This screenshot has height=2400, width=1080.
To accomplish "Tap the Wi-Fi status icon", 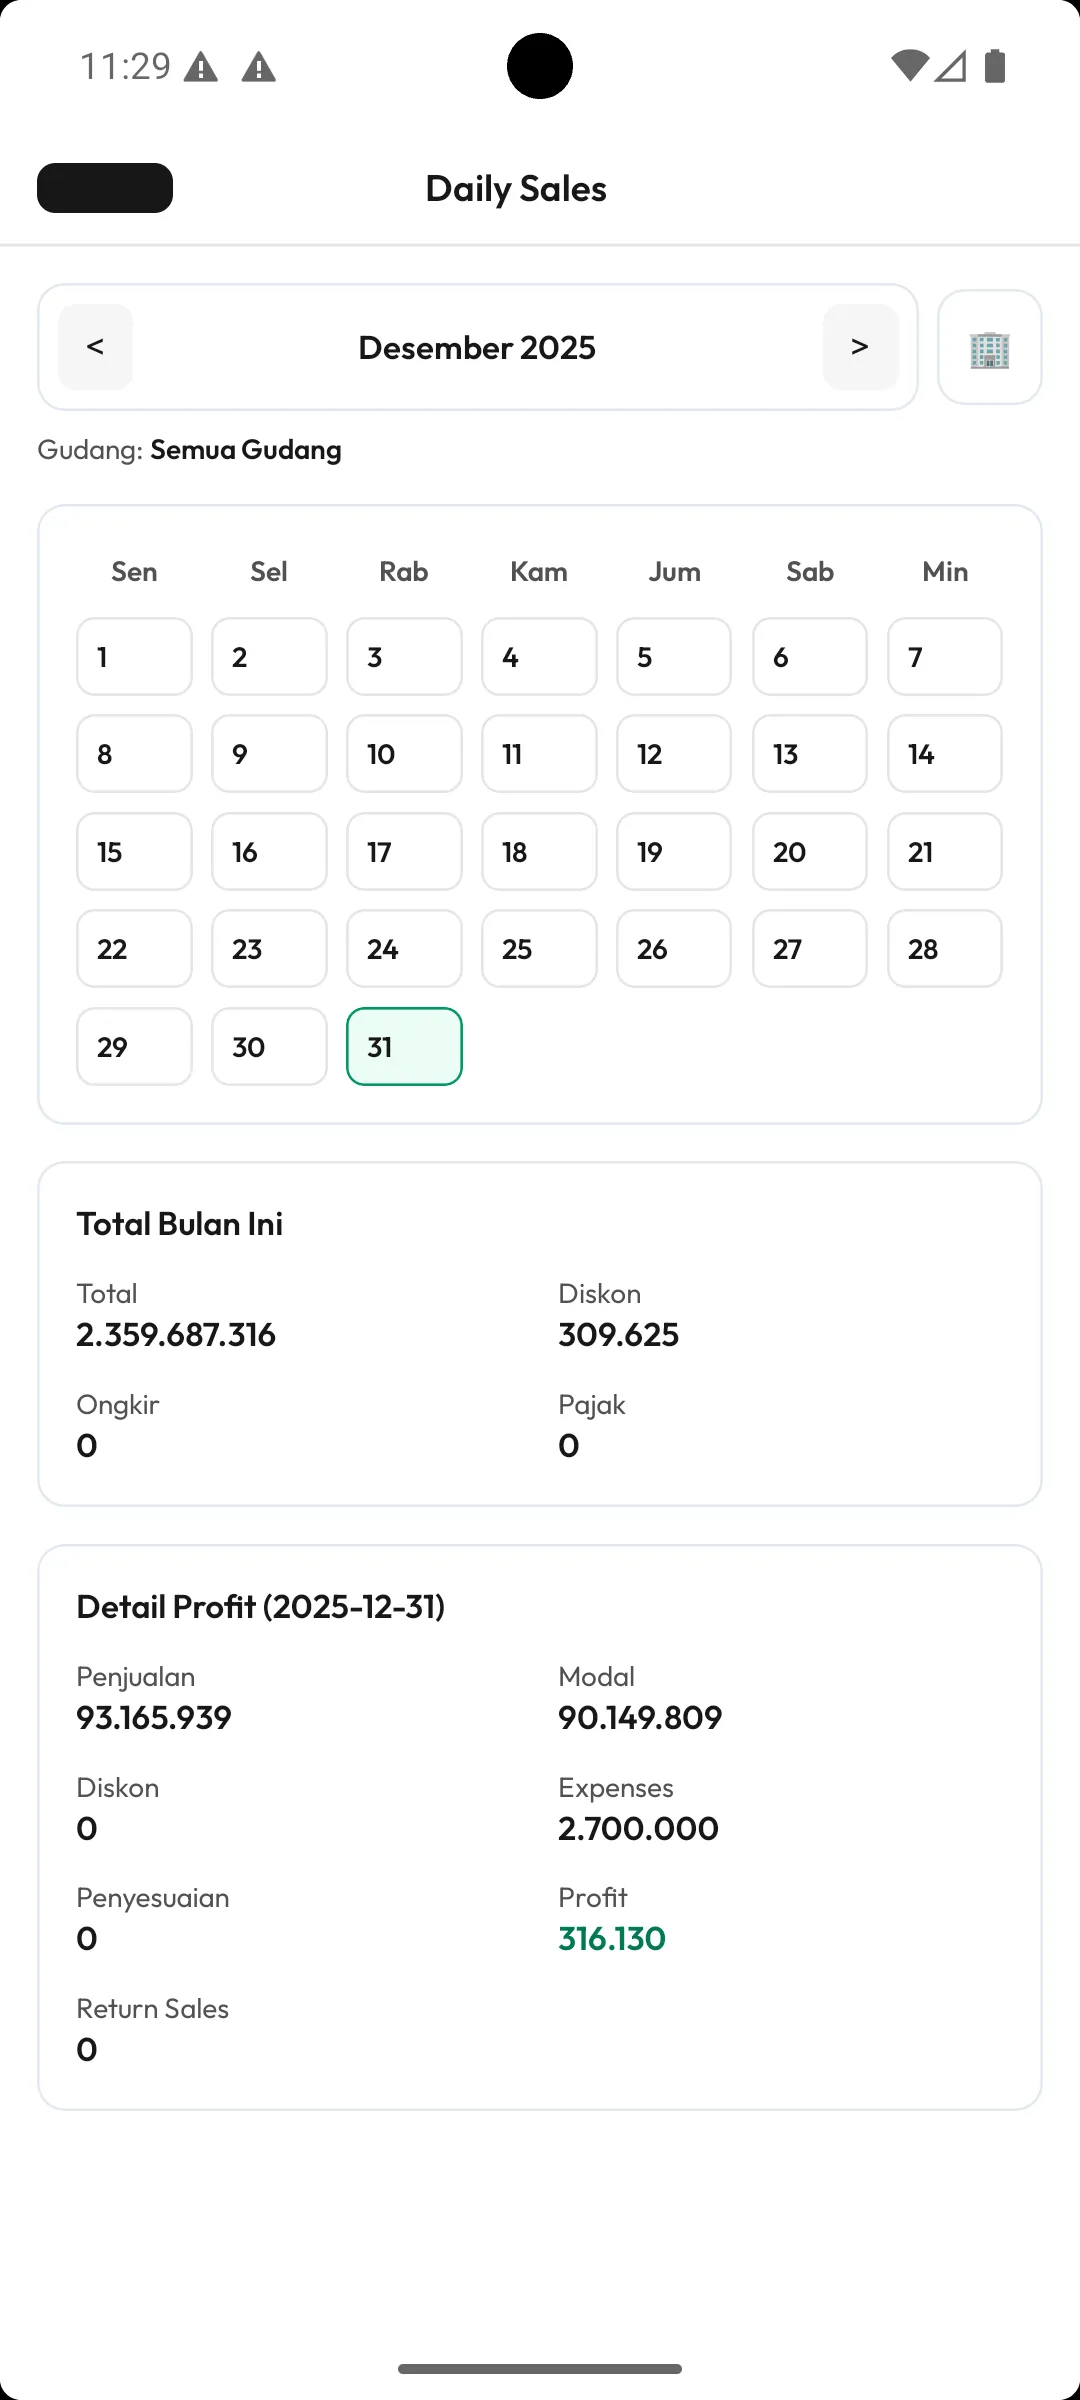I will click(909, 66).
